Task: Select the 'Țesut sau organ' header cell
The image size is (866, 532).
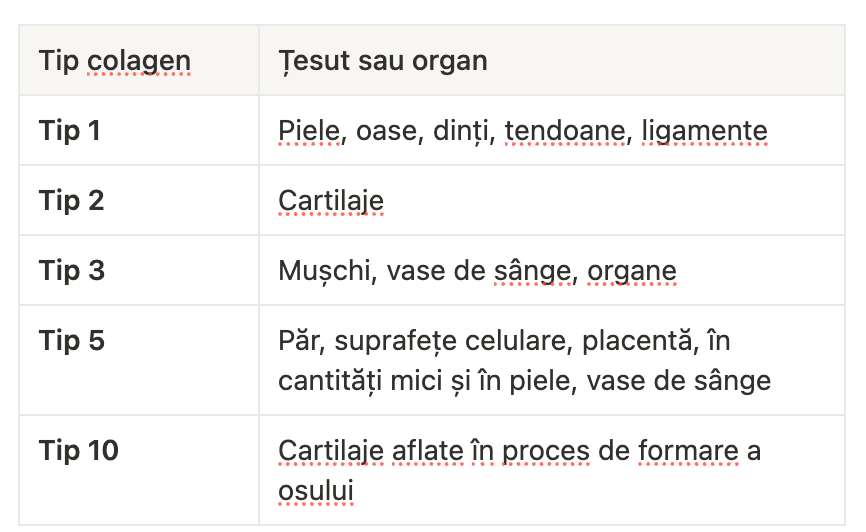Action: coord(552,60)
